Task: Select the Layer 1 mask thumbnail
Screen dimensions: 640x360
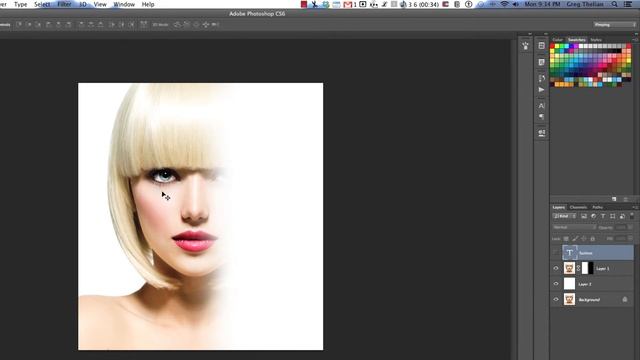Action: 587,268
